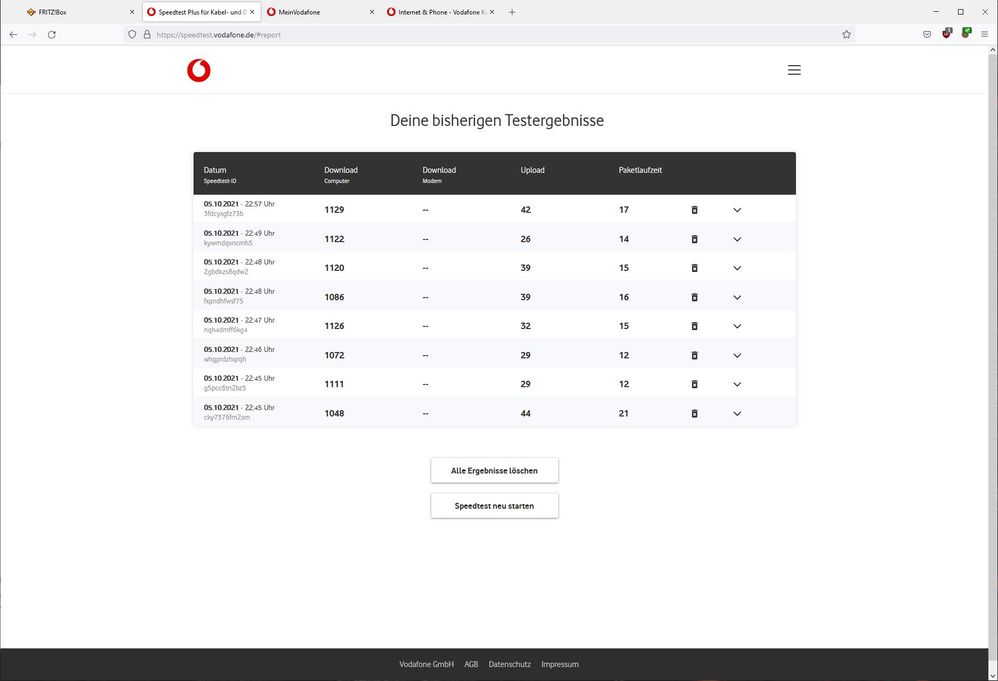Click the heading Deine bisherigen Testergebnisse
The width and height of the screenshot is (998, 681).
tap(497, 120)
